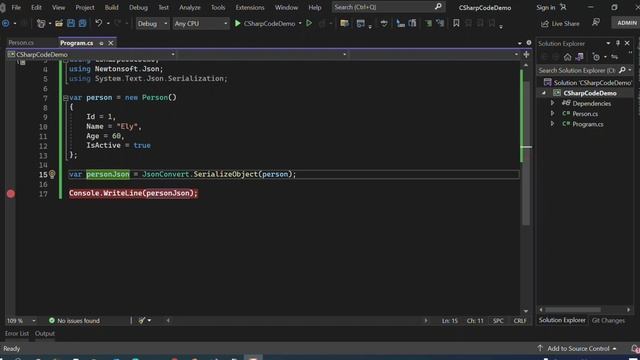Viewport: 640px width, 360px height.
Task: Click the Solution Explorer Home icon
Action: point(567,57)
